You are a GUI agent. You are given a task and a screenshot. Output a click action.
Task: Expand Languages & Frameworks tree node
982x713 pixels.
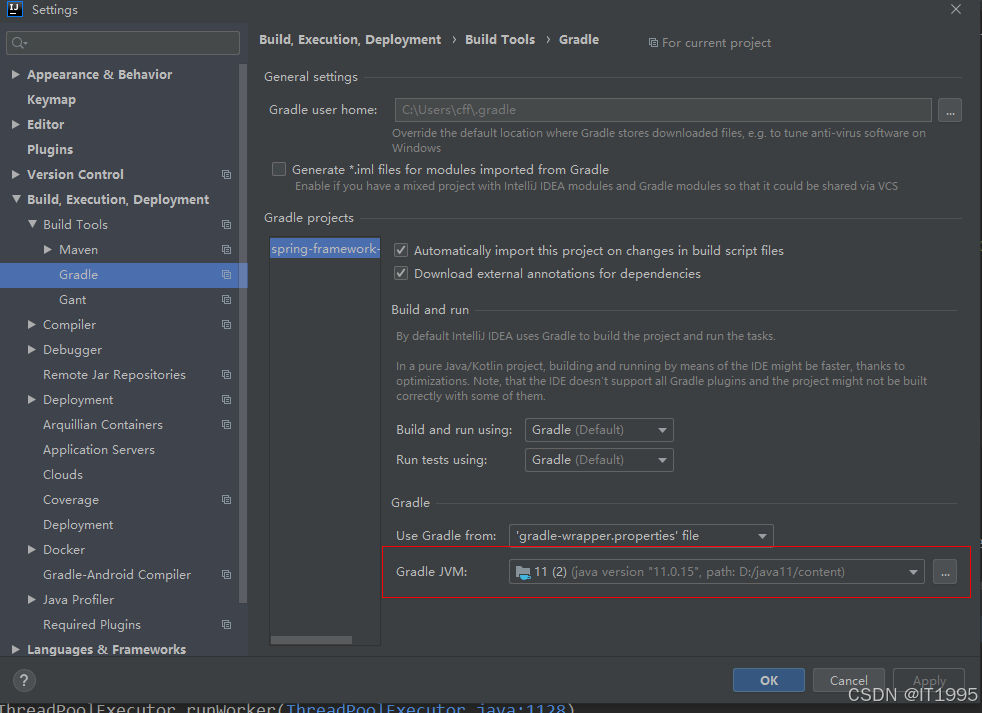[16, 650]
